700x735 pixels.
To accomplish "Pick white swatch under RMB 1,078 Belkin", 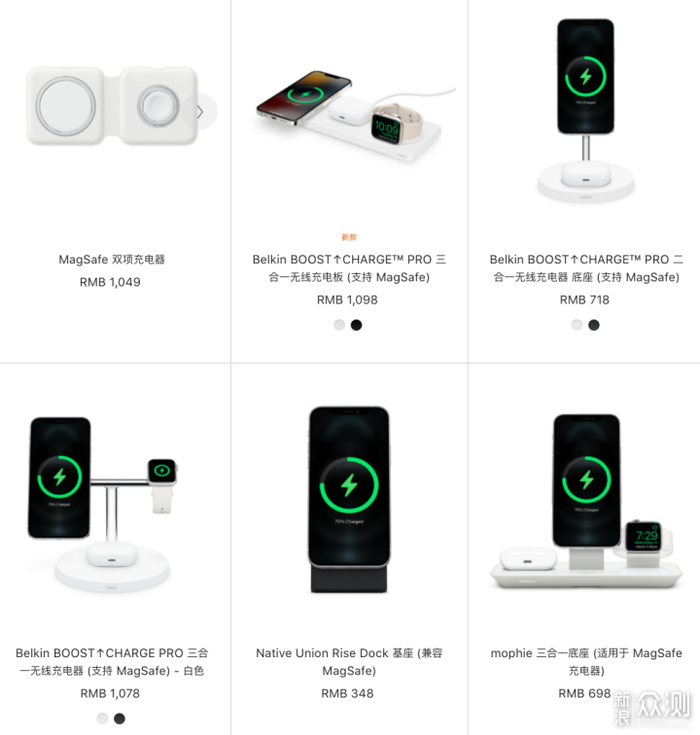I will point(102,718).
